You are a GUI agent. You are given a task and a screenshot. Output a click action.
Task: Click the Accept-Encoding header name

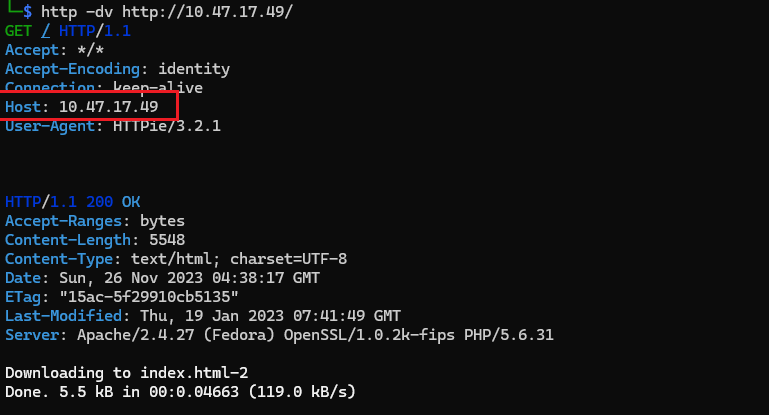(x=67, y=69)
